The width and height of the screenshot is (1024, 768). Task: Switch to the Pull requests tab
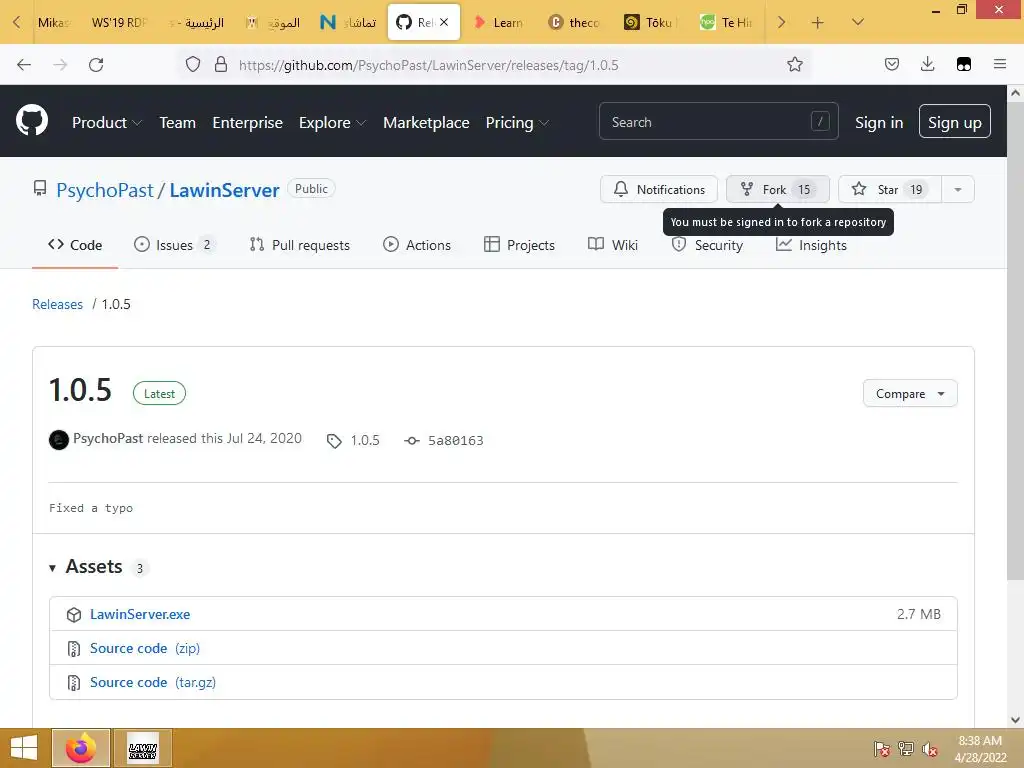click(300, 245)
